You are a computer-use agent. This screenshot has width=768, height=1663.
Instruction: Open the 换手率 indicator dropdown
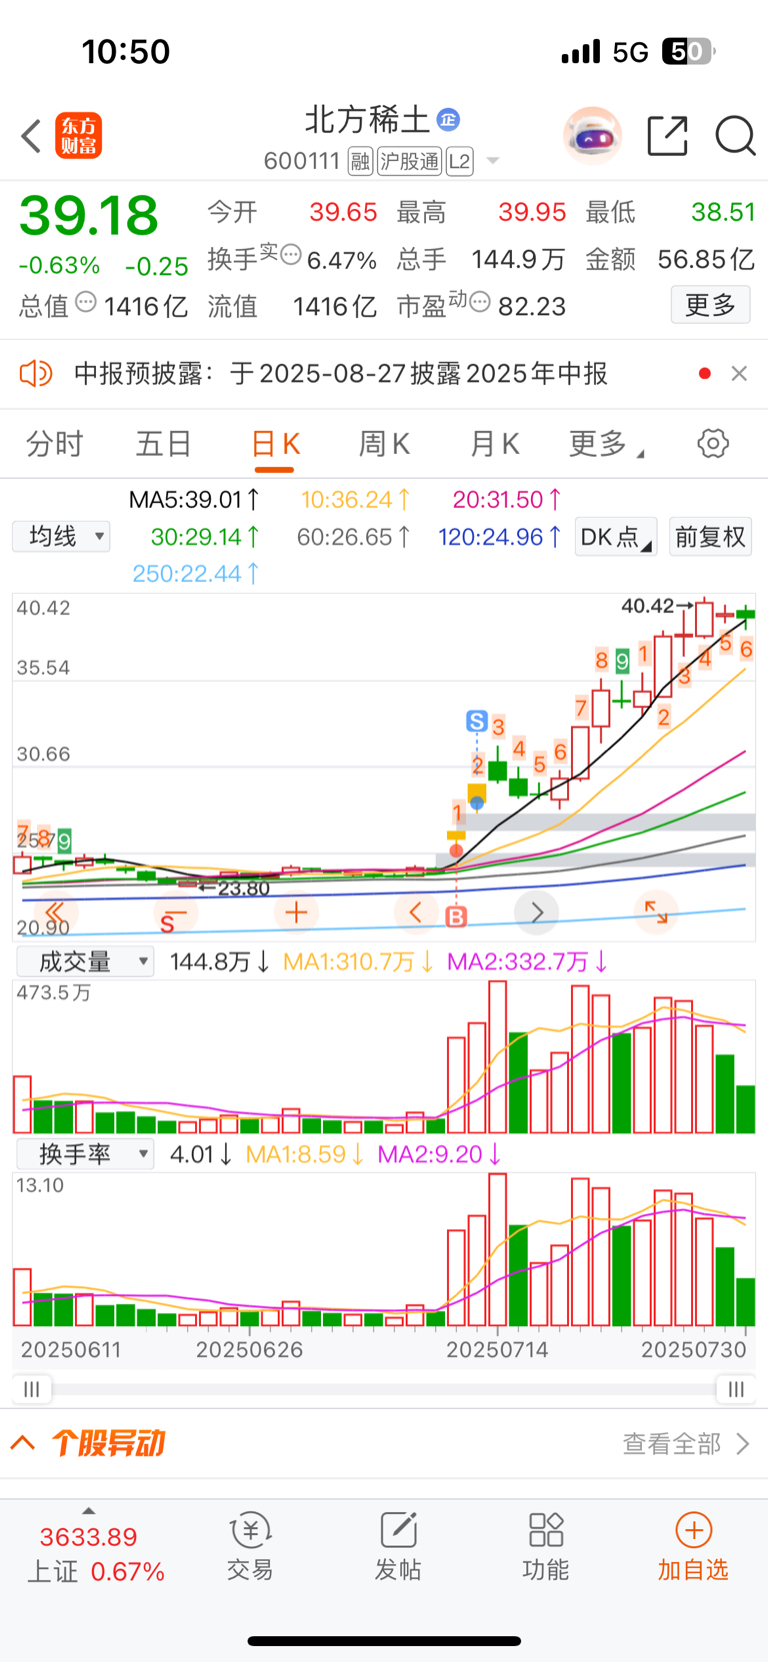pos(85,1154)
